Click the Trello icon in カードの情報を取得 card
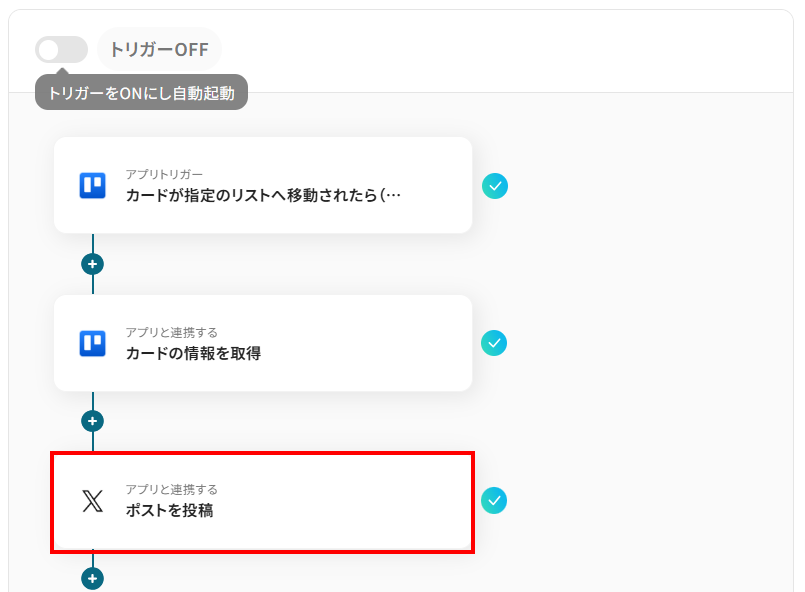805x592 pixels. (x=92, y=343)
